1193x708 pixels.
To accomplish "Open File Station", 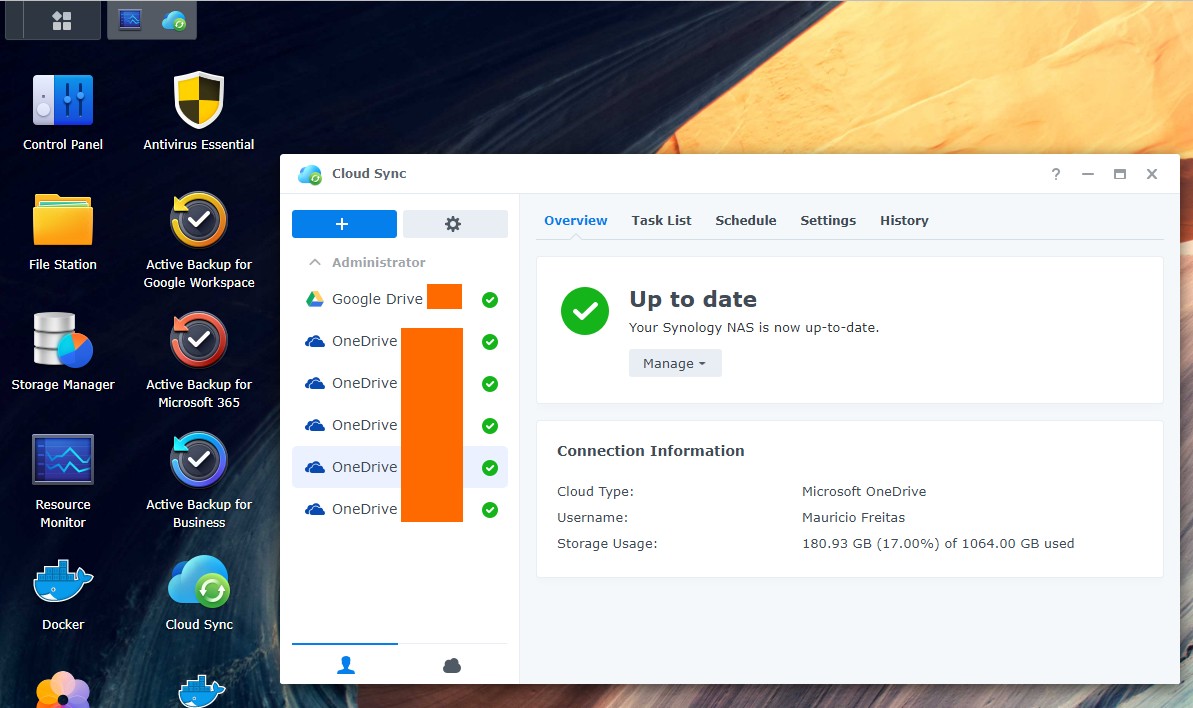I will tap(63, 221).
